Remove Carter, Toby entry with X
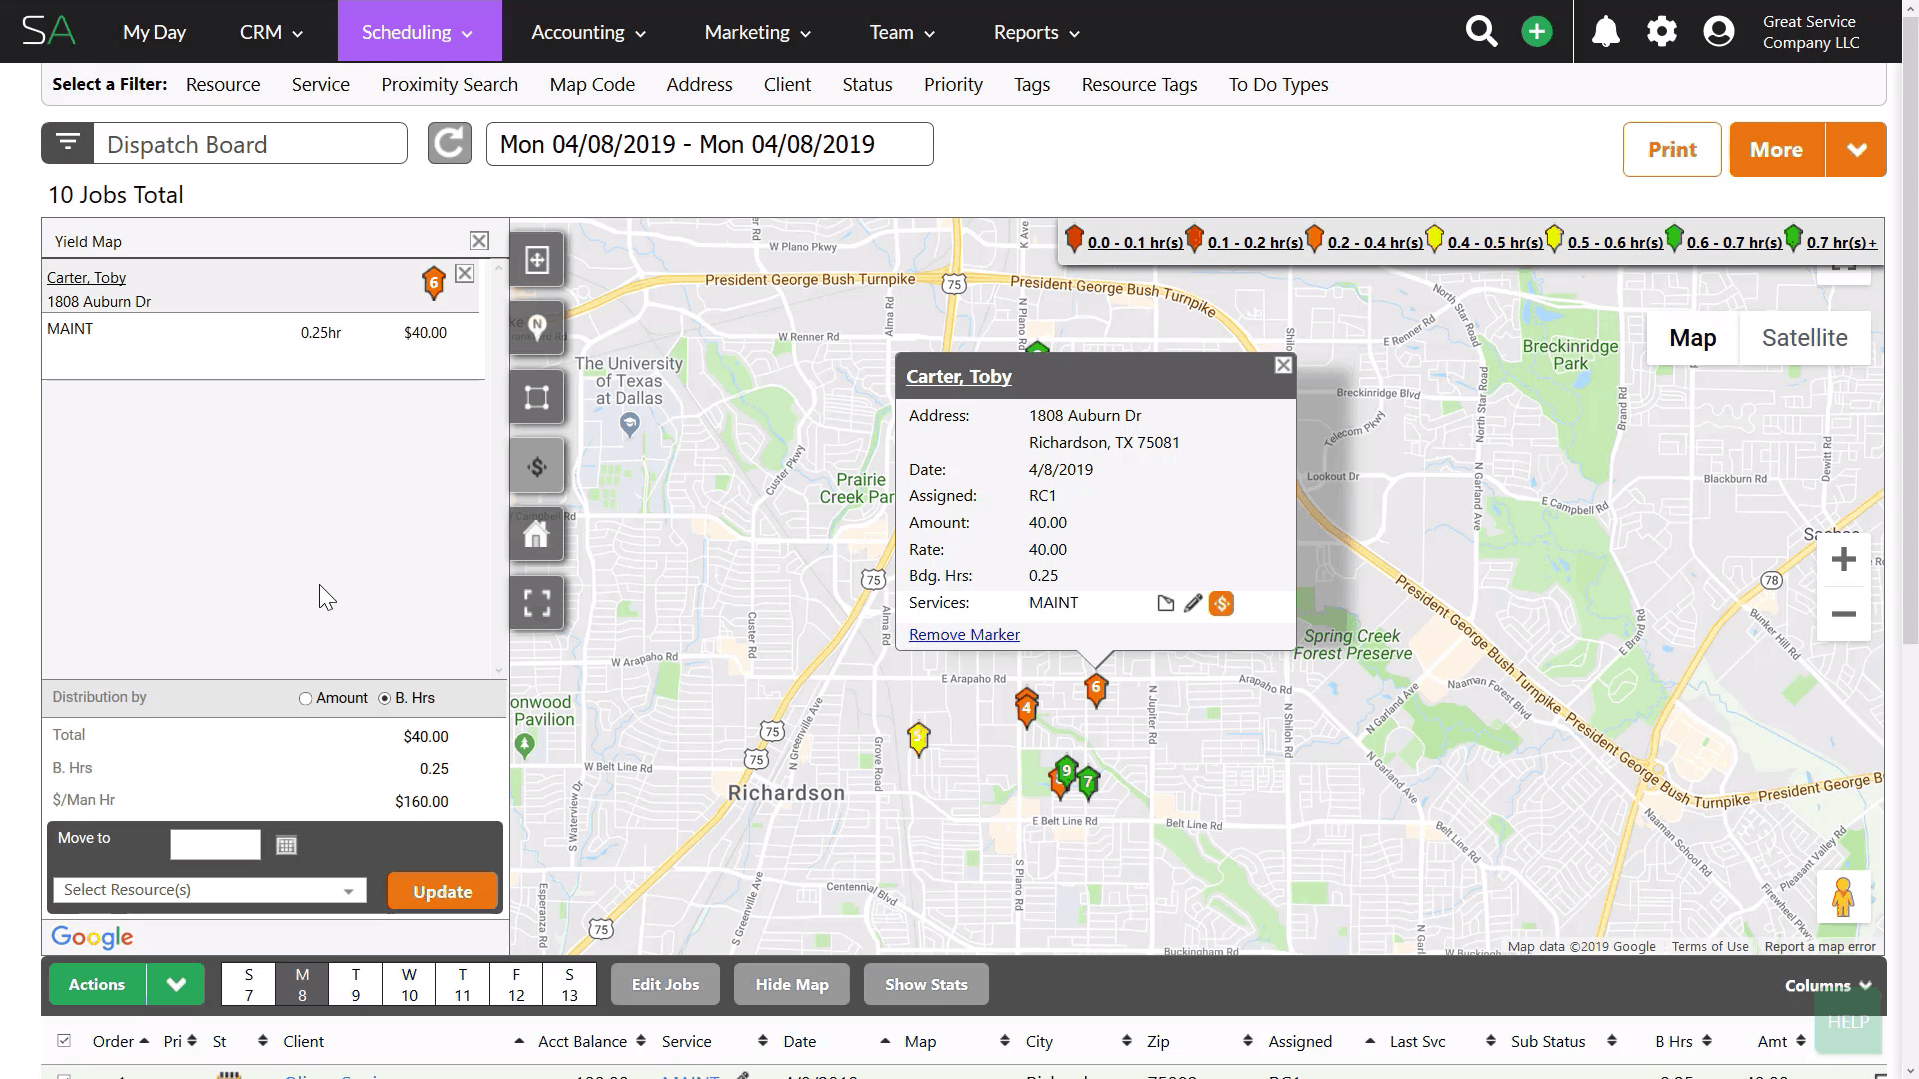The image size is (1919, 1079). 464,274
